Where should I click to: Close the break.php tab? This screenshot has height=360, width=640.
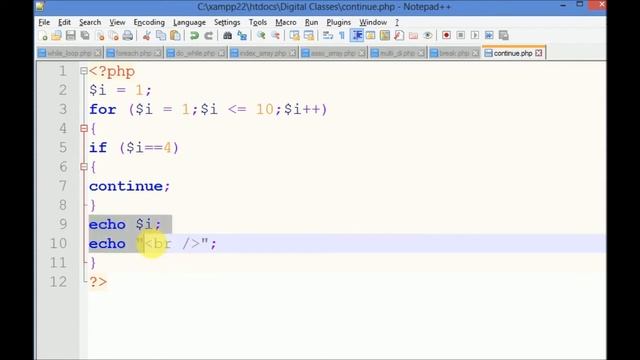pos(476,53)
